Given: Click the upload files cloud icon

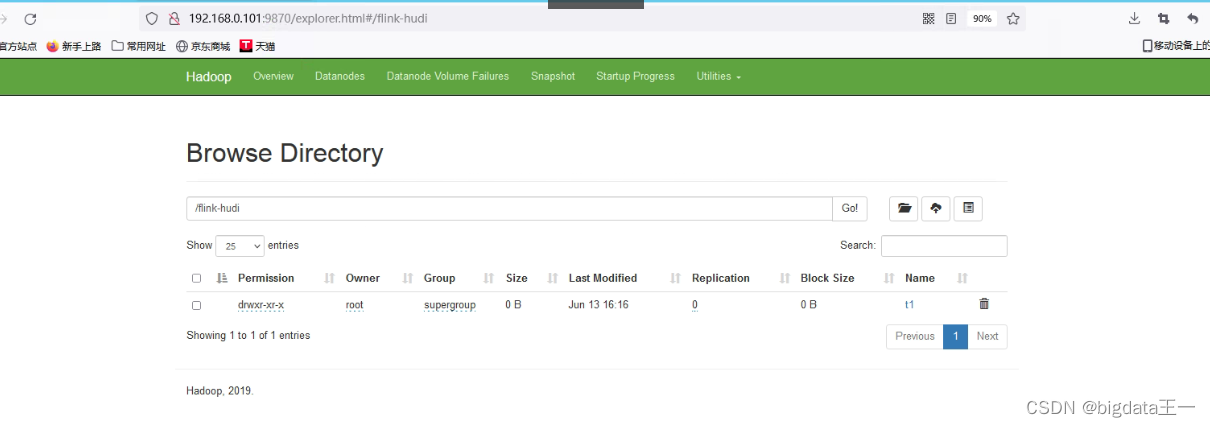Looking at the screenshot, I should 935,208.
